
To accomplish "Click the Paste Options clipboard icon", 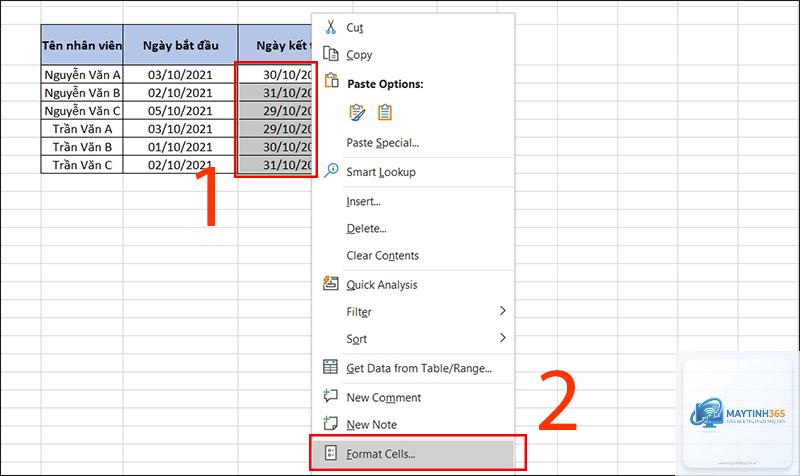I will [332, 80].
